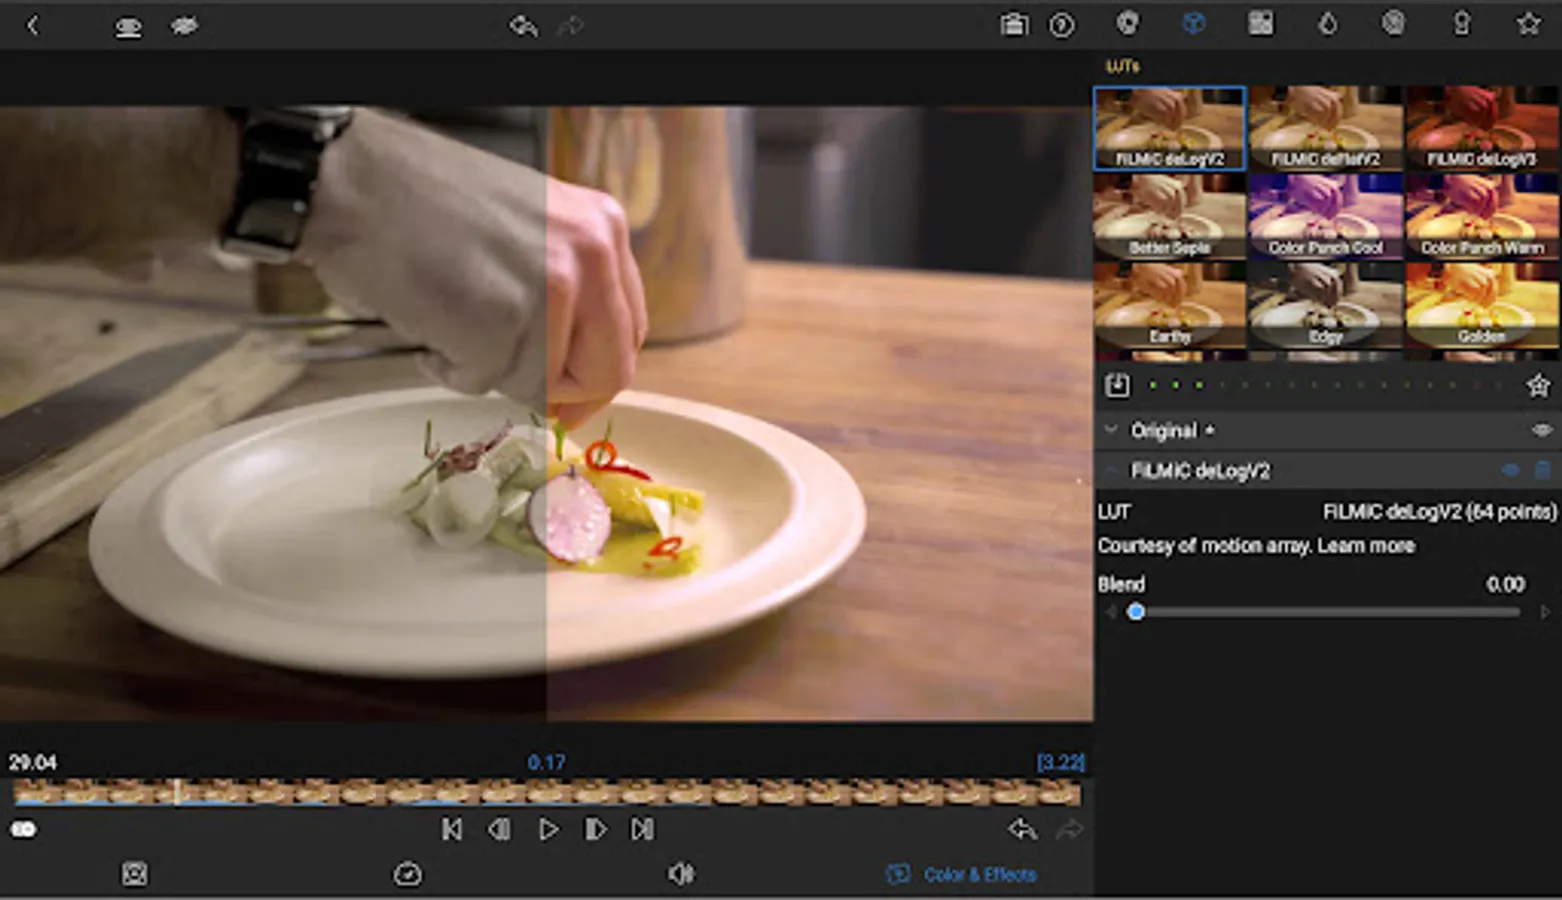The image size is (1562, 900).
Task: Toggle the FiLMiC deLogV2 effect eye icon
Action: tap(1510, 470)
